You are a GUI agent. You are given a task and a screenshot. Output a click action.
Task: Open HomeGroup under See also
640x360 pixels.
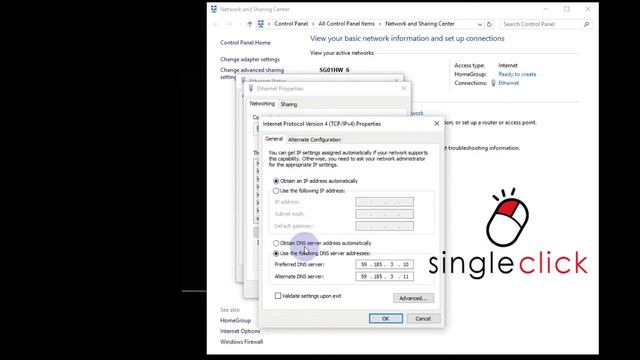[x=236, y=320]
